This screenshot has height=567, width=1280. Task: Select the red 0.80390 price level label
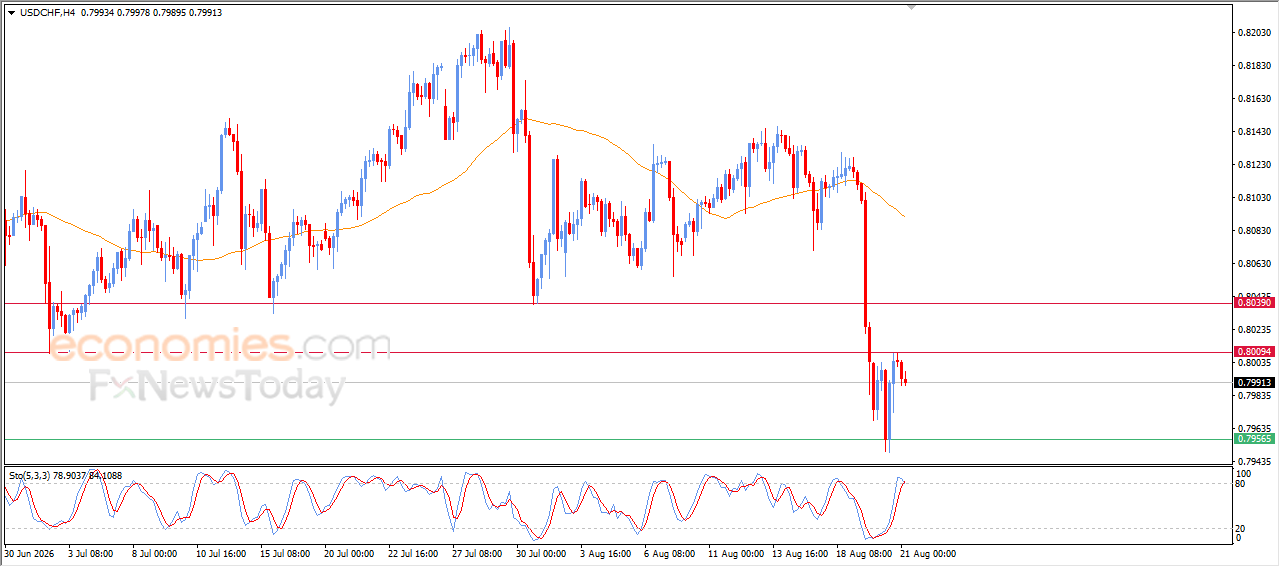pyautogui.click(x=1254, y=302)
